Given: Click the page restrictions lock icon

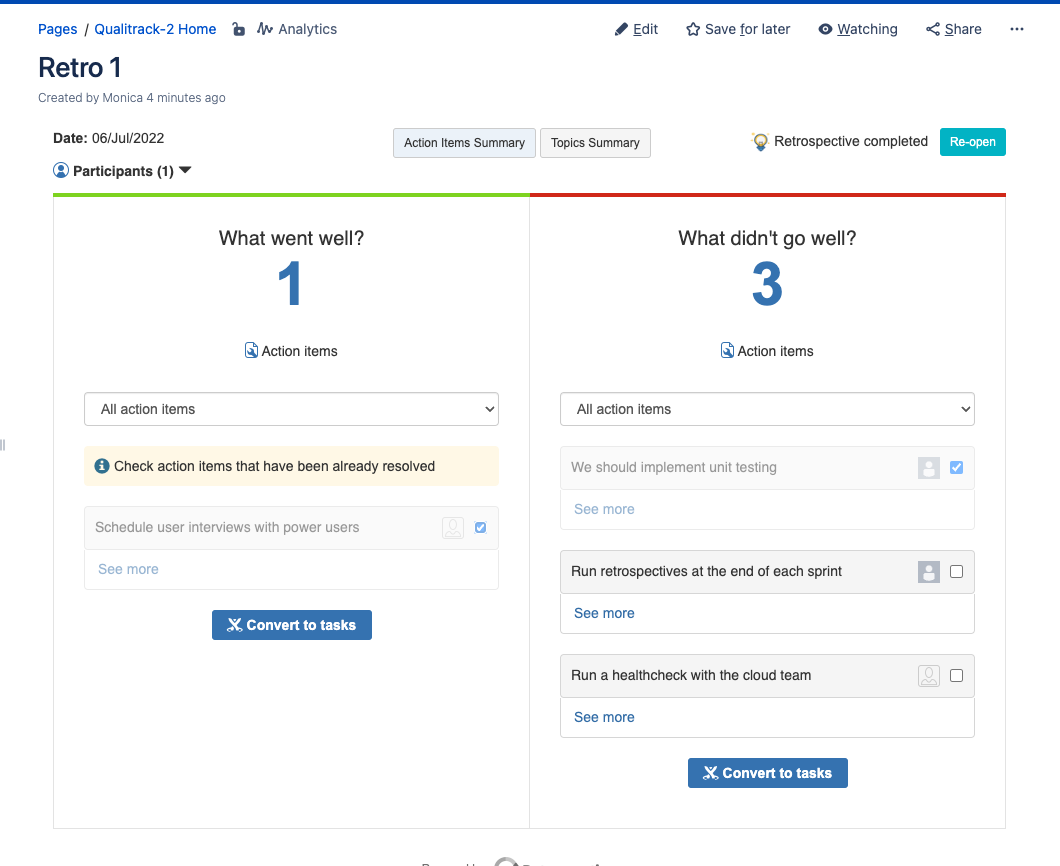Looking at the screenshot, I should (x=238, y=30).
